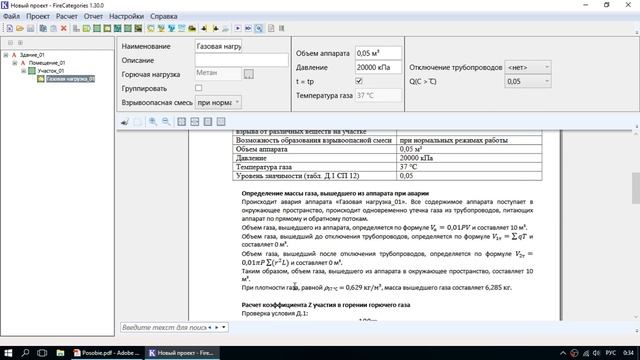This screenshot has width=640, height=360.
Task: Click the report search text field
Action: click(x=164, y=327)
